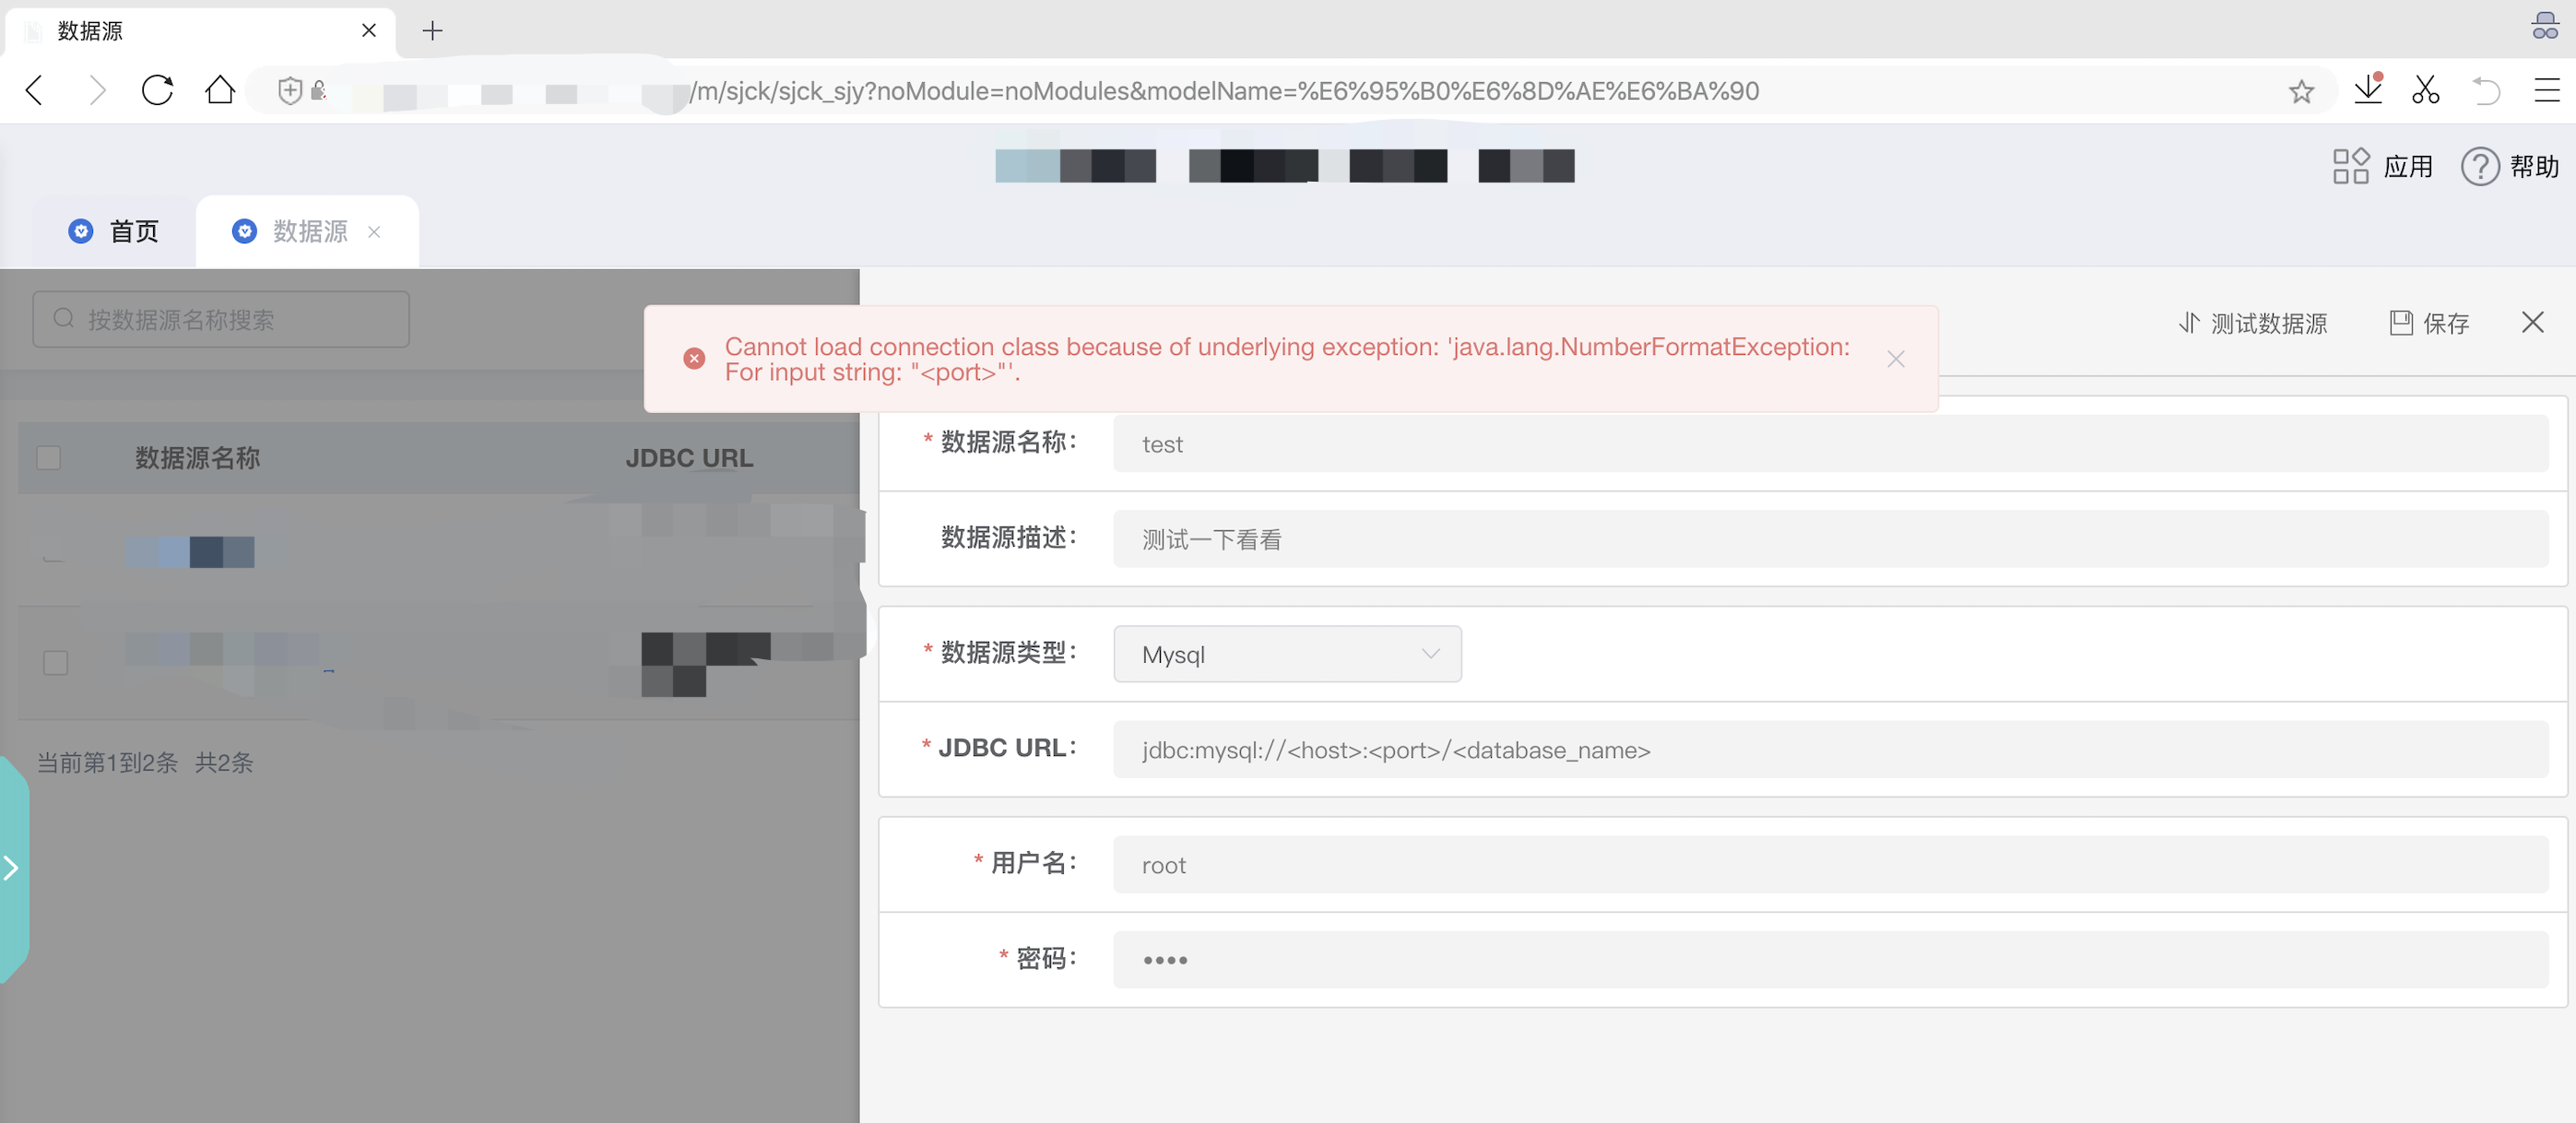Click the scissors screenshot tool icon
Image resolution: width=2576 pixels, height=1123 pixels.
[2425, 90]
